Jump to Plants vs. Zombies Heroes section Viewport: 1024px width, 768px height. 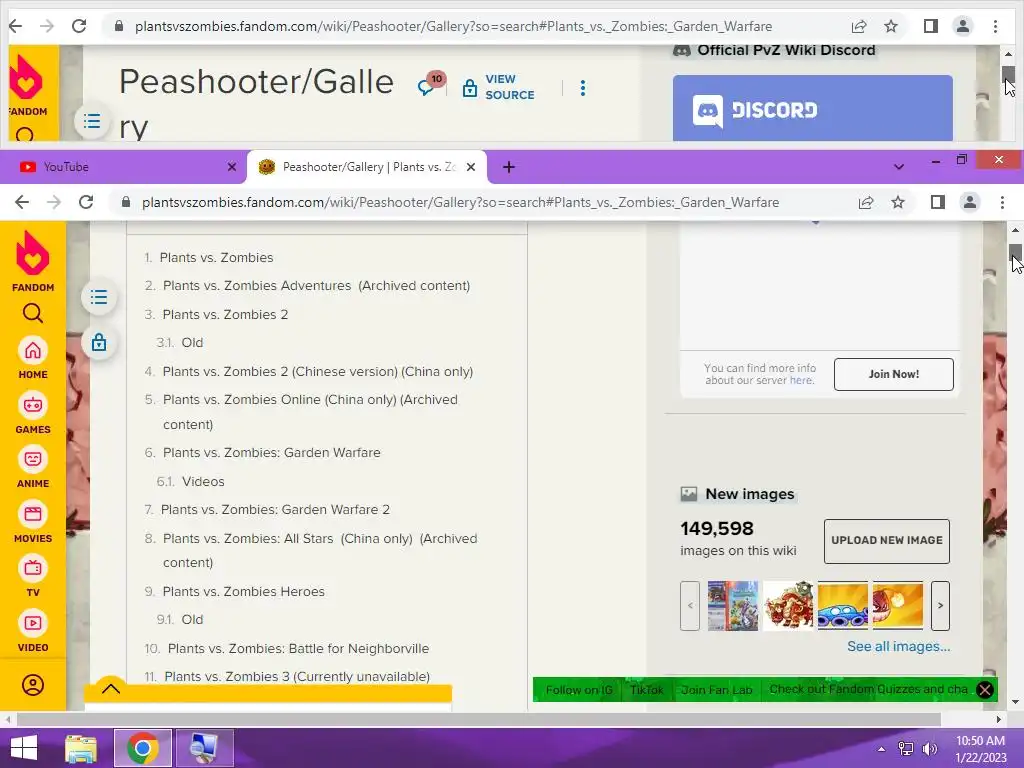click(x=244, y=591)
